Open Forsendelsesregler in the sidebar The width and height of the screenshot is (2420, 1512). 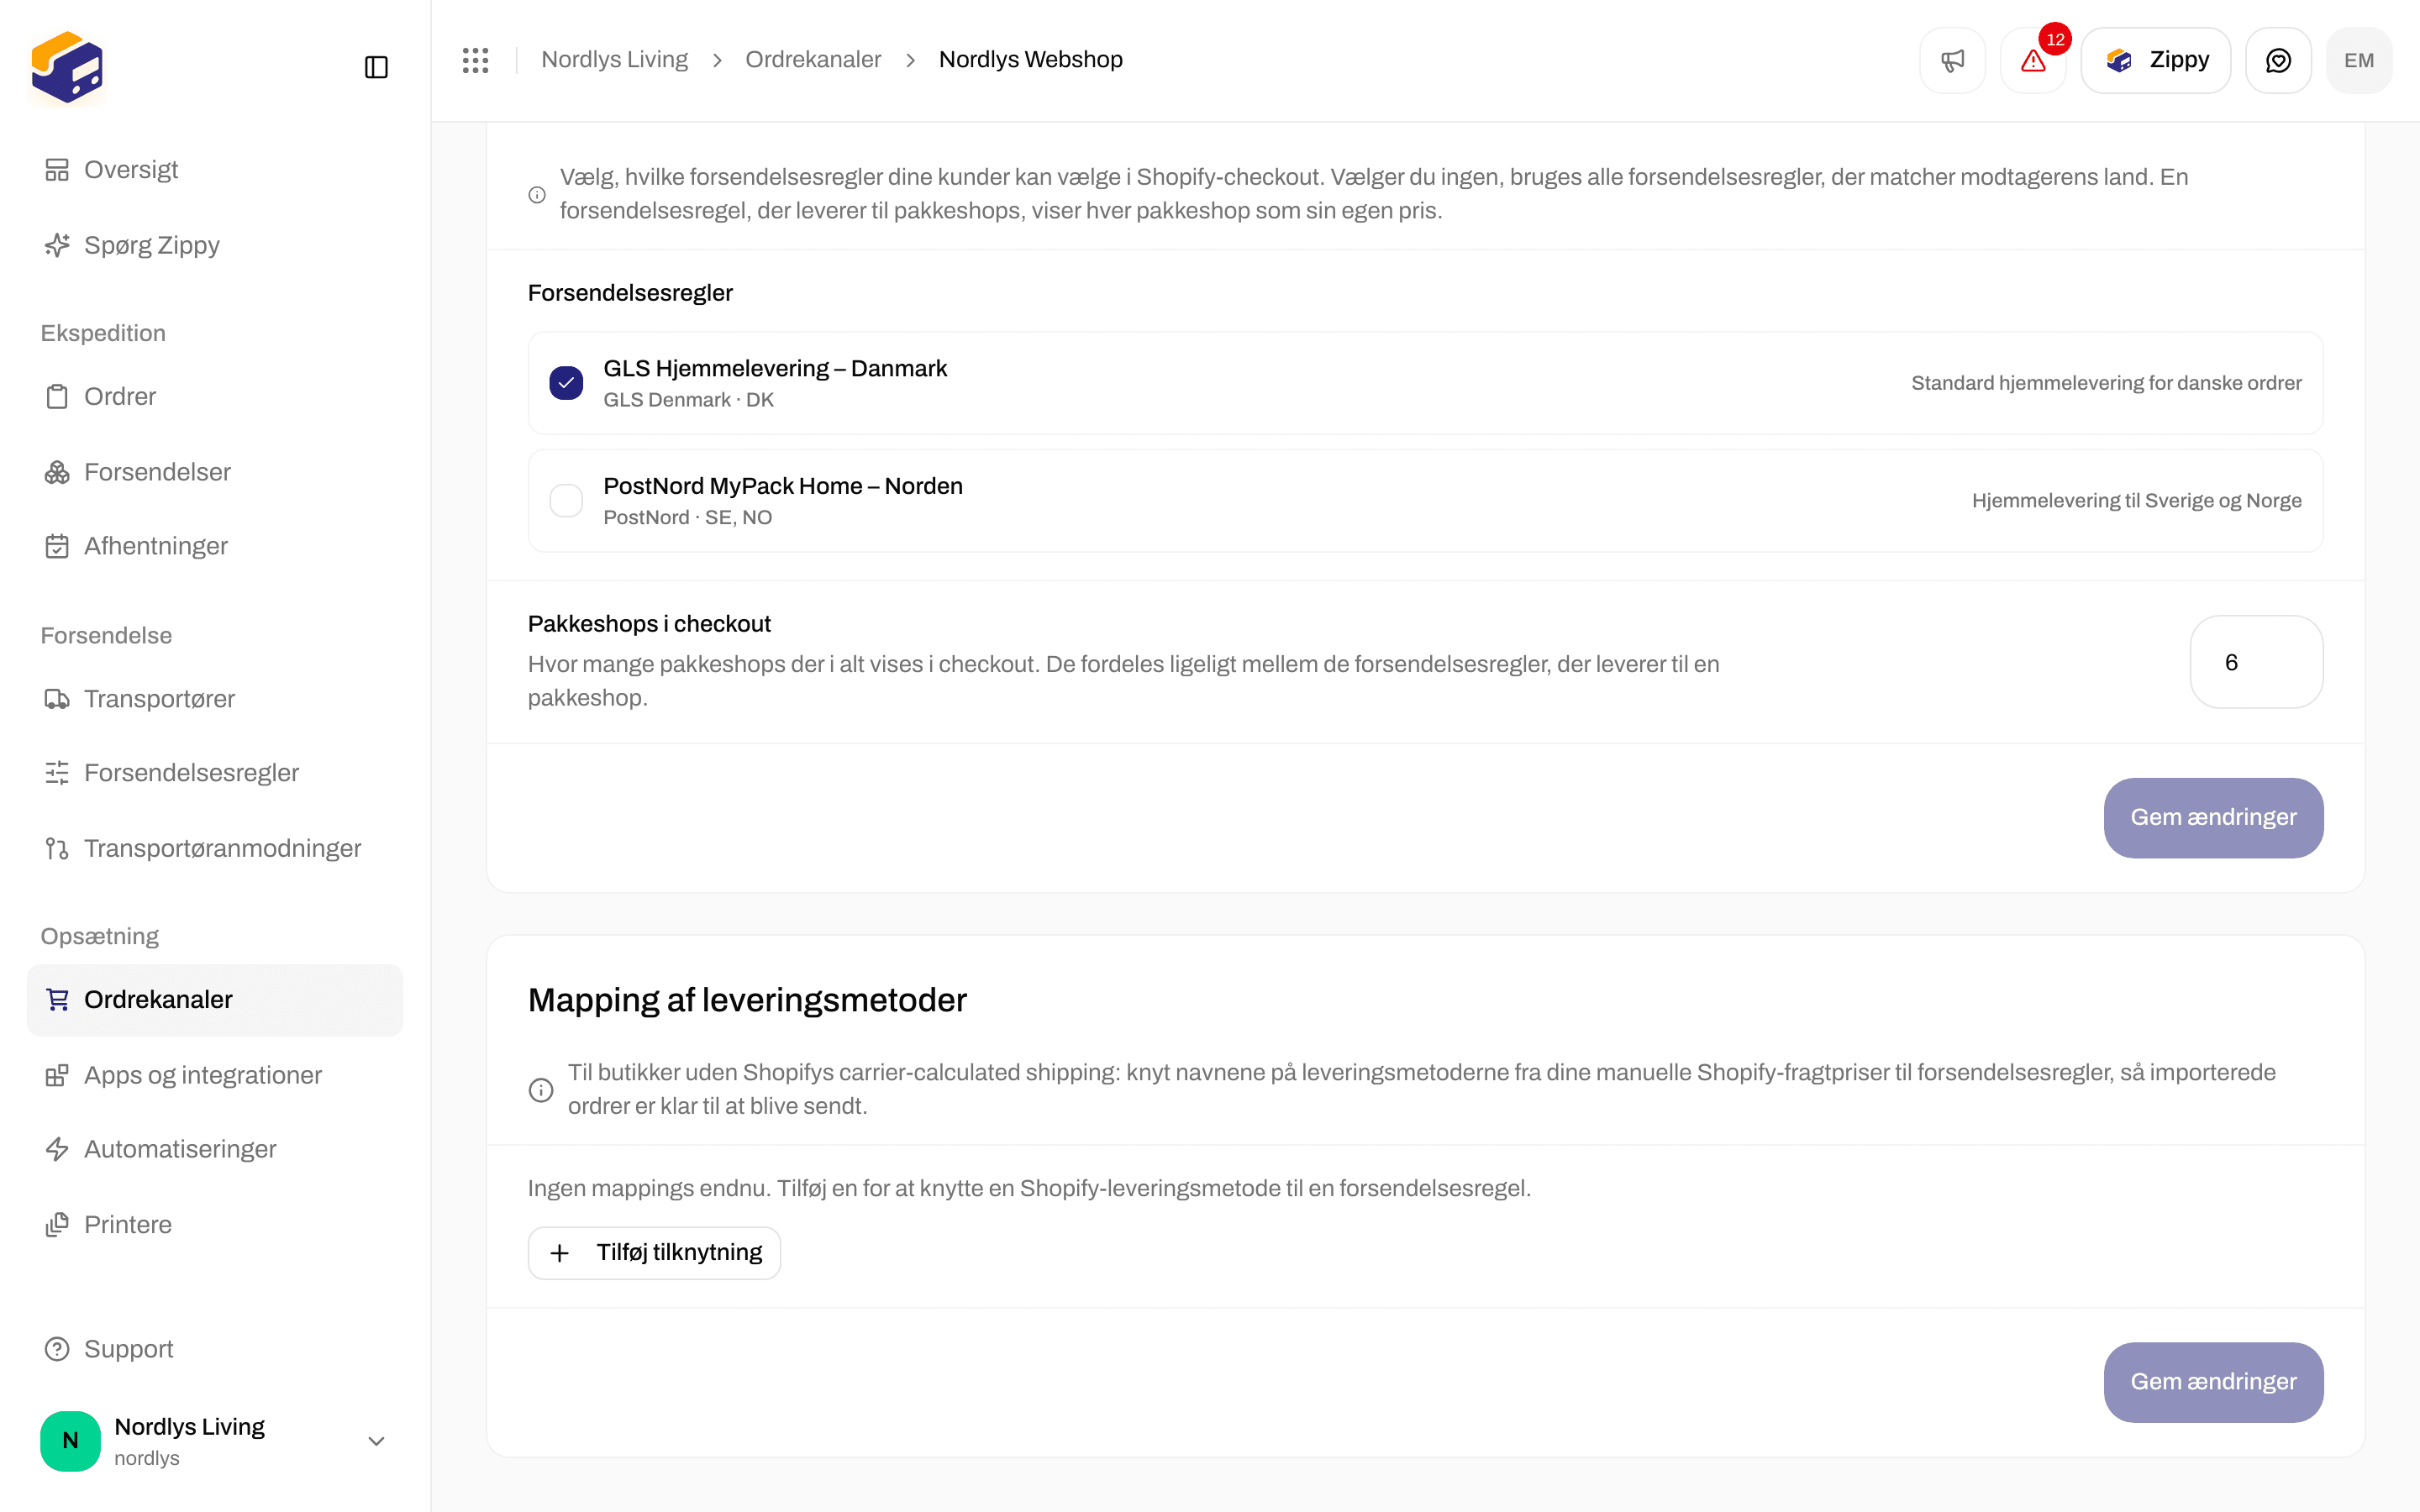215,773
